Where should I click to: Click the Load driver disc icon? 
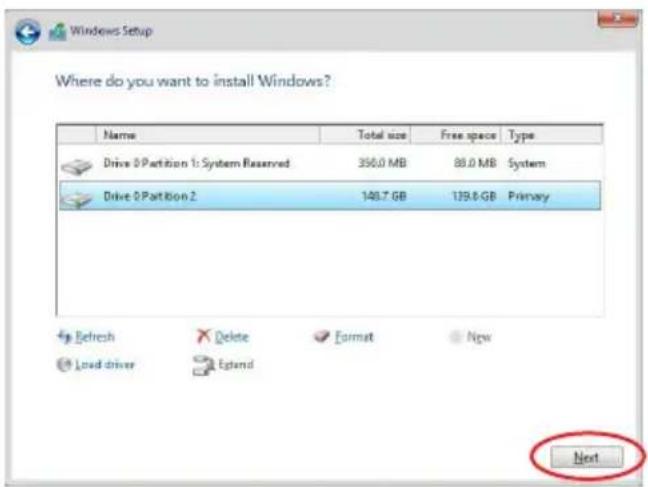pos(64,364)
